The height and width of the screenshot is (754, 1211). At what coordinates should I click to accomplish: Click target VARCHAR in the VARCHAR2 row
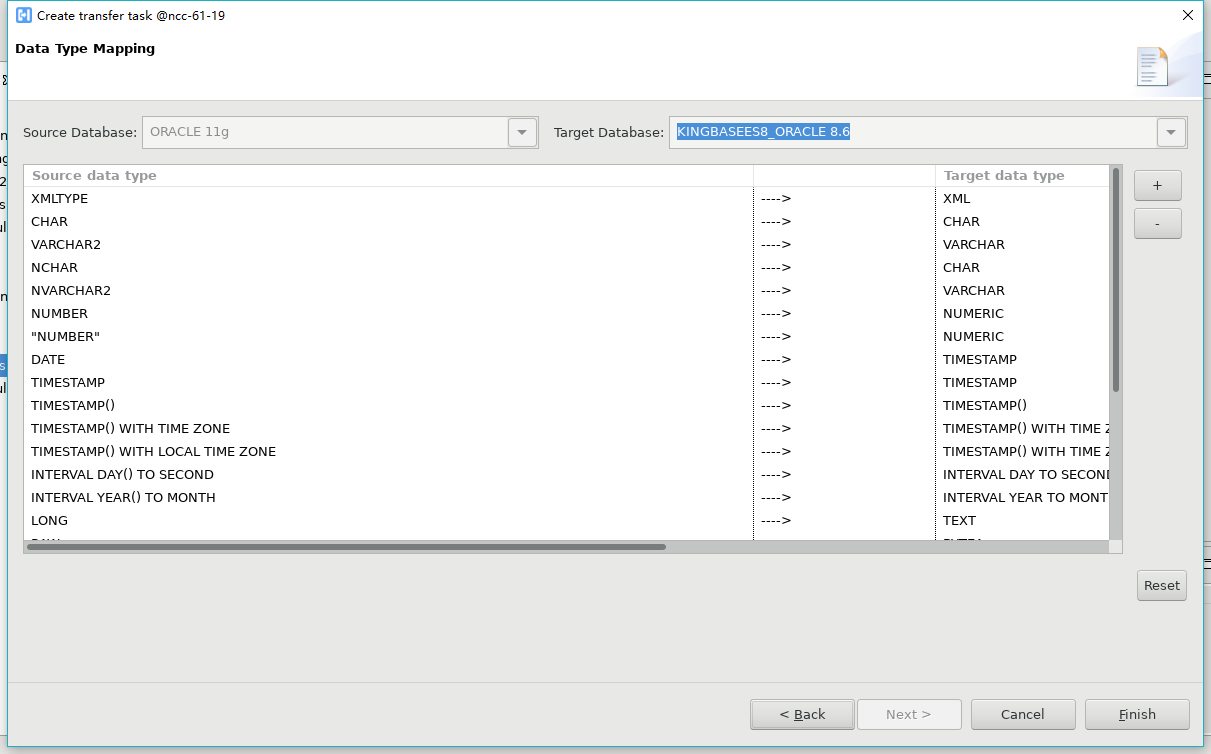[1022, 244]
